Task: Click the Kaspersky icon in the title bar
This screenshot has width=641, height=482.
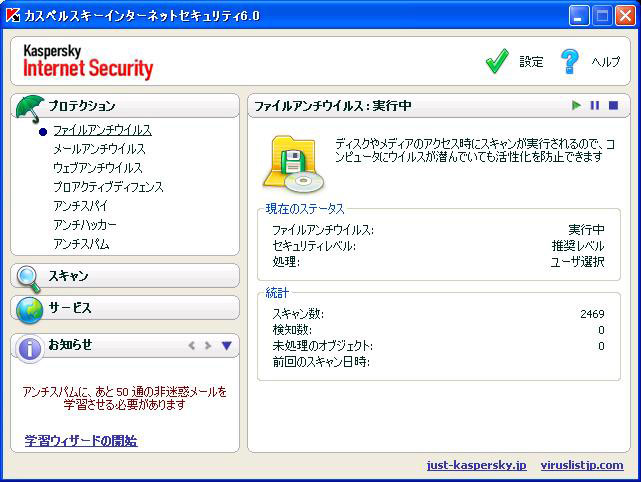Action: (13, 15)
